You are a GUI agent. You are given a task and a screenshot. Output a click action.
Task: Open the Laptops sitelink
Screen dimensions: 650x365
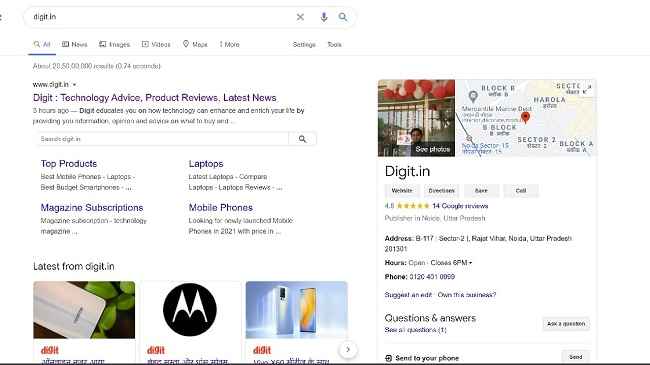pos(206,164)
